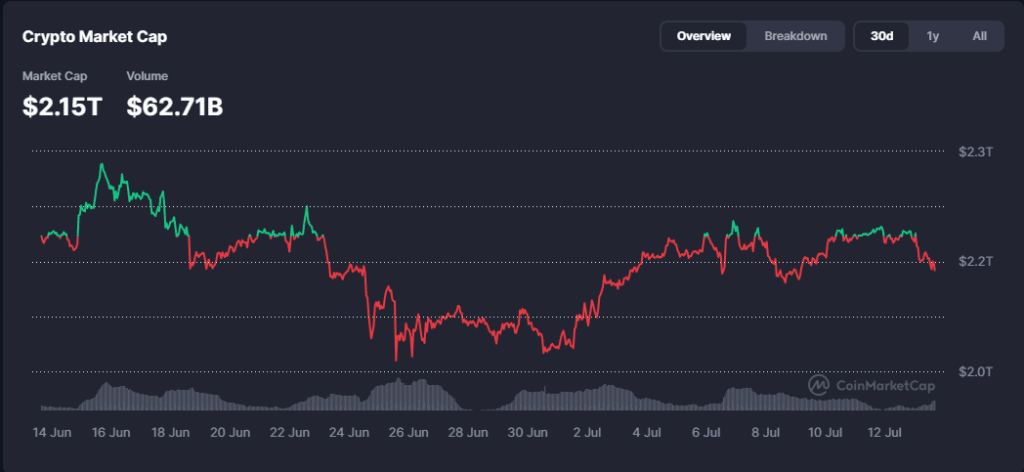
Task: Select the All time range
Action: pos(979,37)
